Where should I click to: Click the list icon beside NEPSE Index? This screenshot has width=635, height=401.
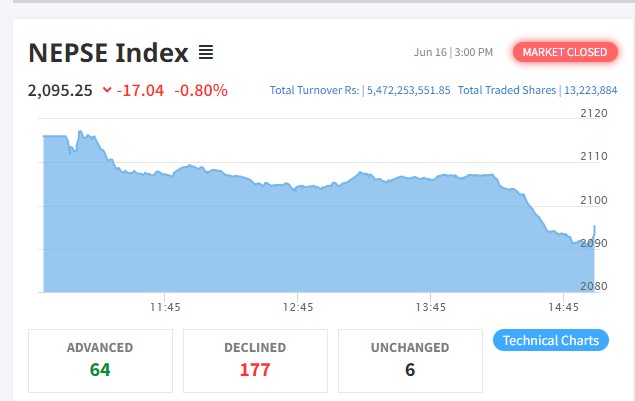pos(206,52)
